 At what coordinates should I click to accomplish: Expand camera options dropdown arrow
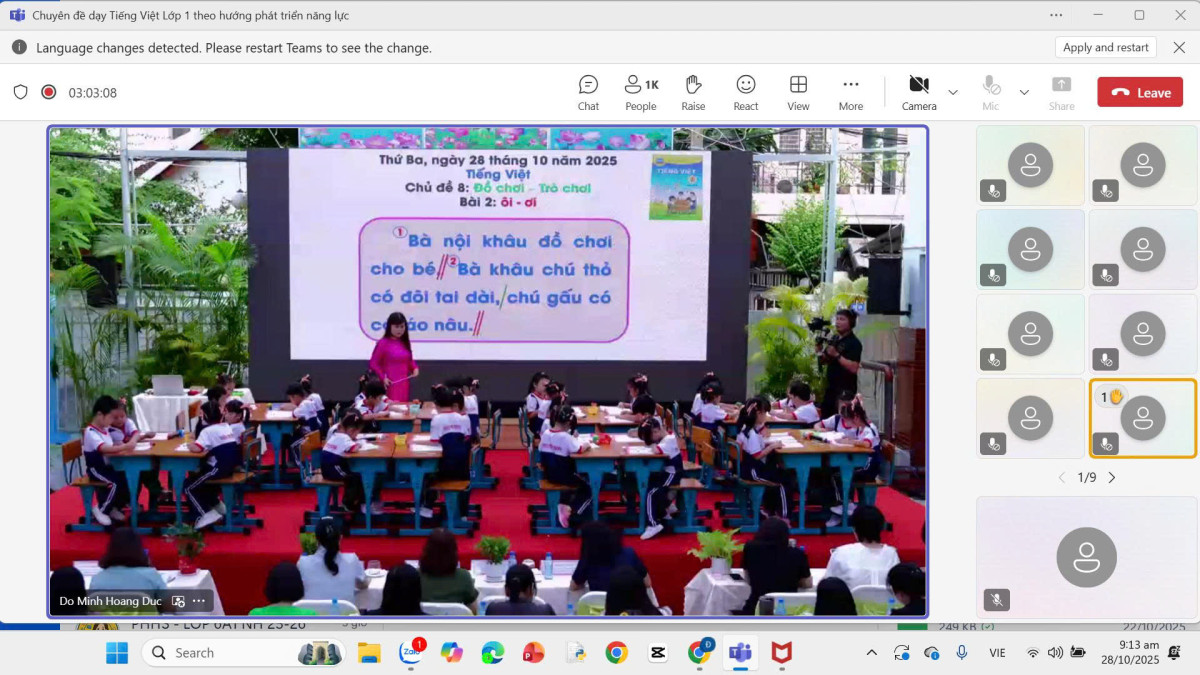[x=953, y=92]
